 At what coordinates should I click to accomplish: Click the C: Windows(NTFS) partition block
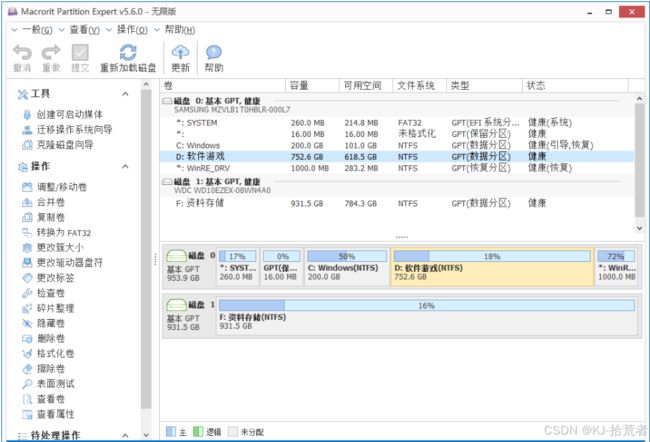[x=347, y=267]
